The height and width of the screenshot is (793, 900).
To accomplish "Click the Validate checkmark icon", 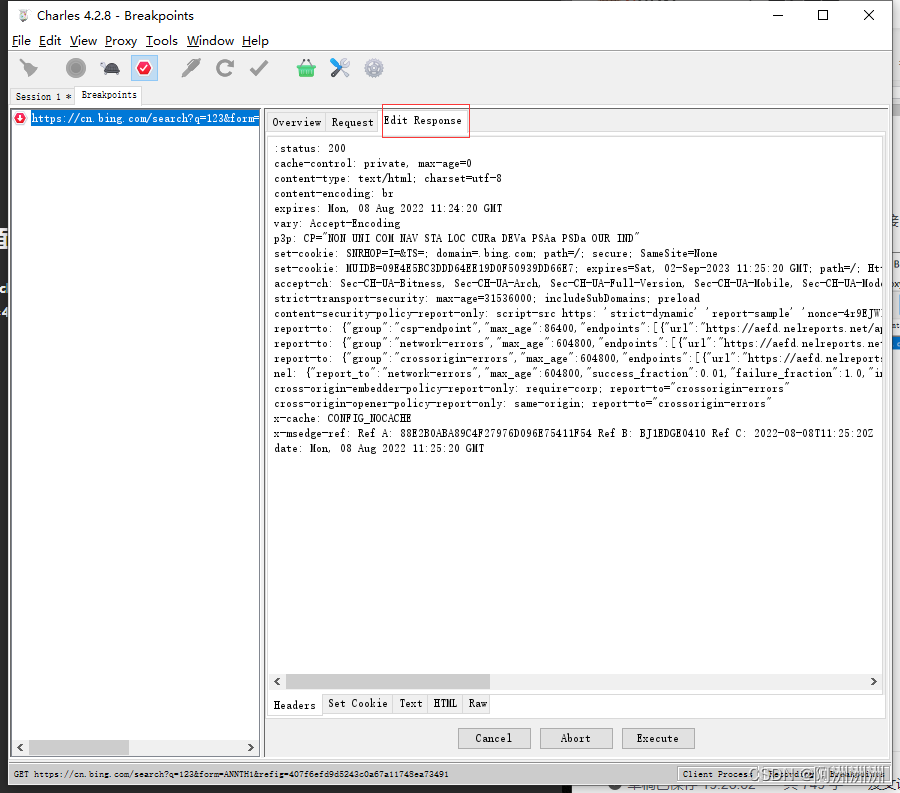I will coord(259,68).
